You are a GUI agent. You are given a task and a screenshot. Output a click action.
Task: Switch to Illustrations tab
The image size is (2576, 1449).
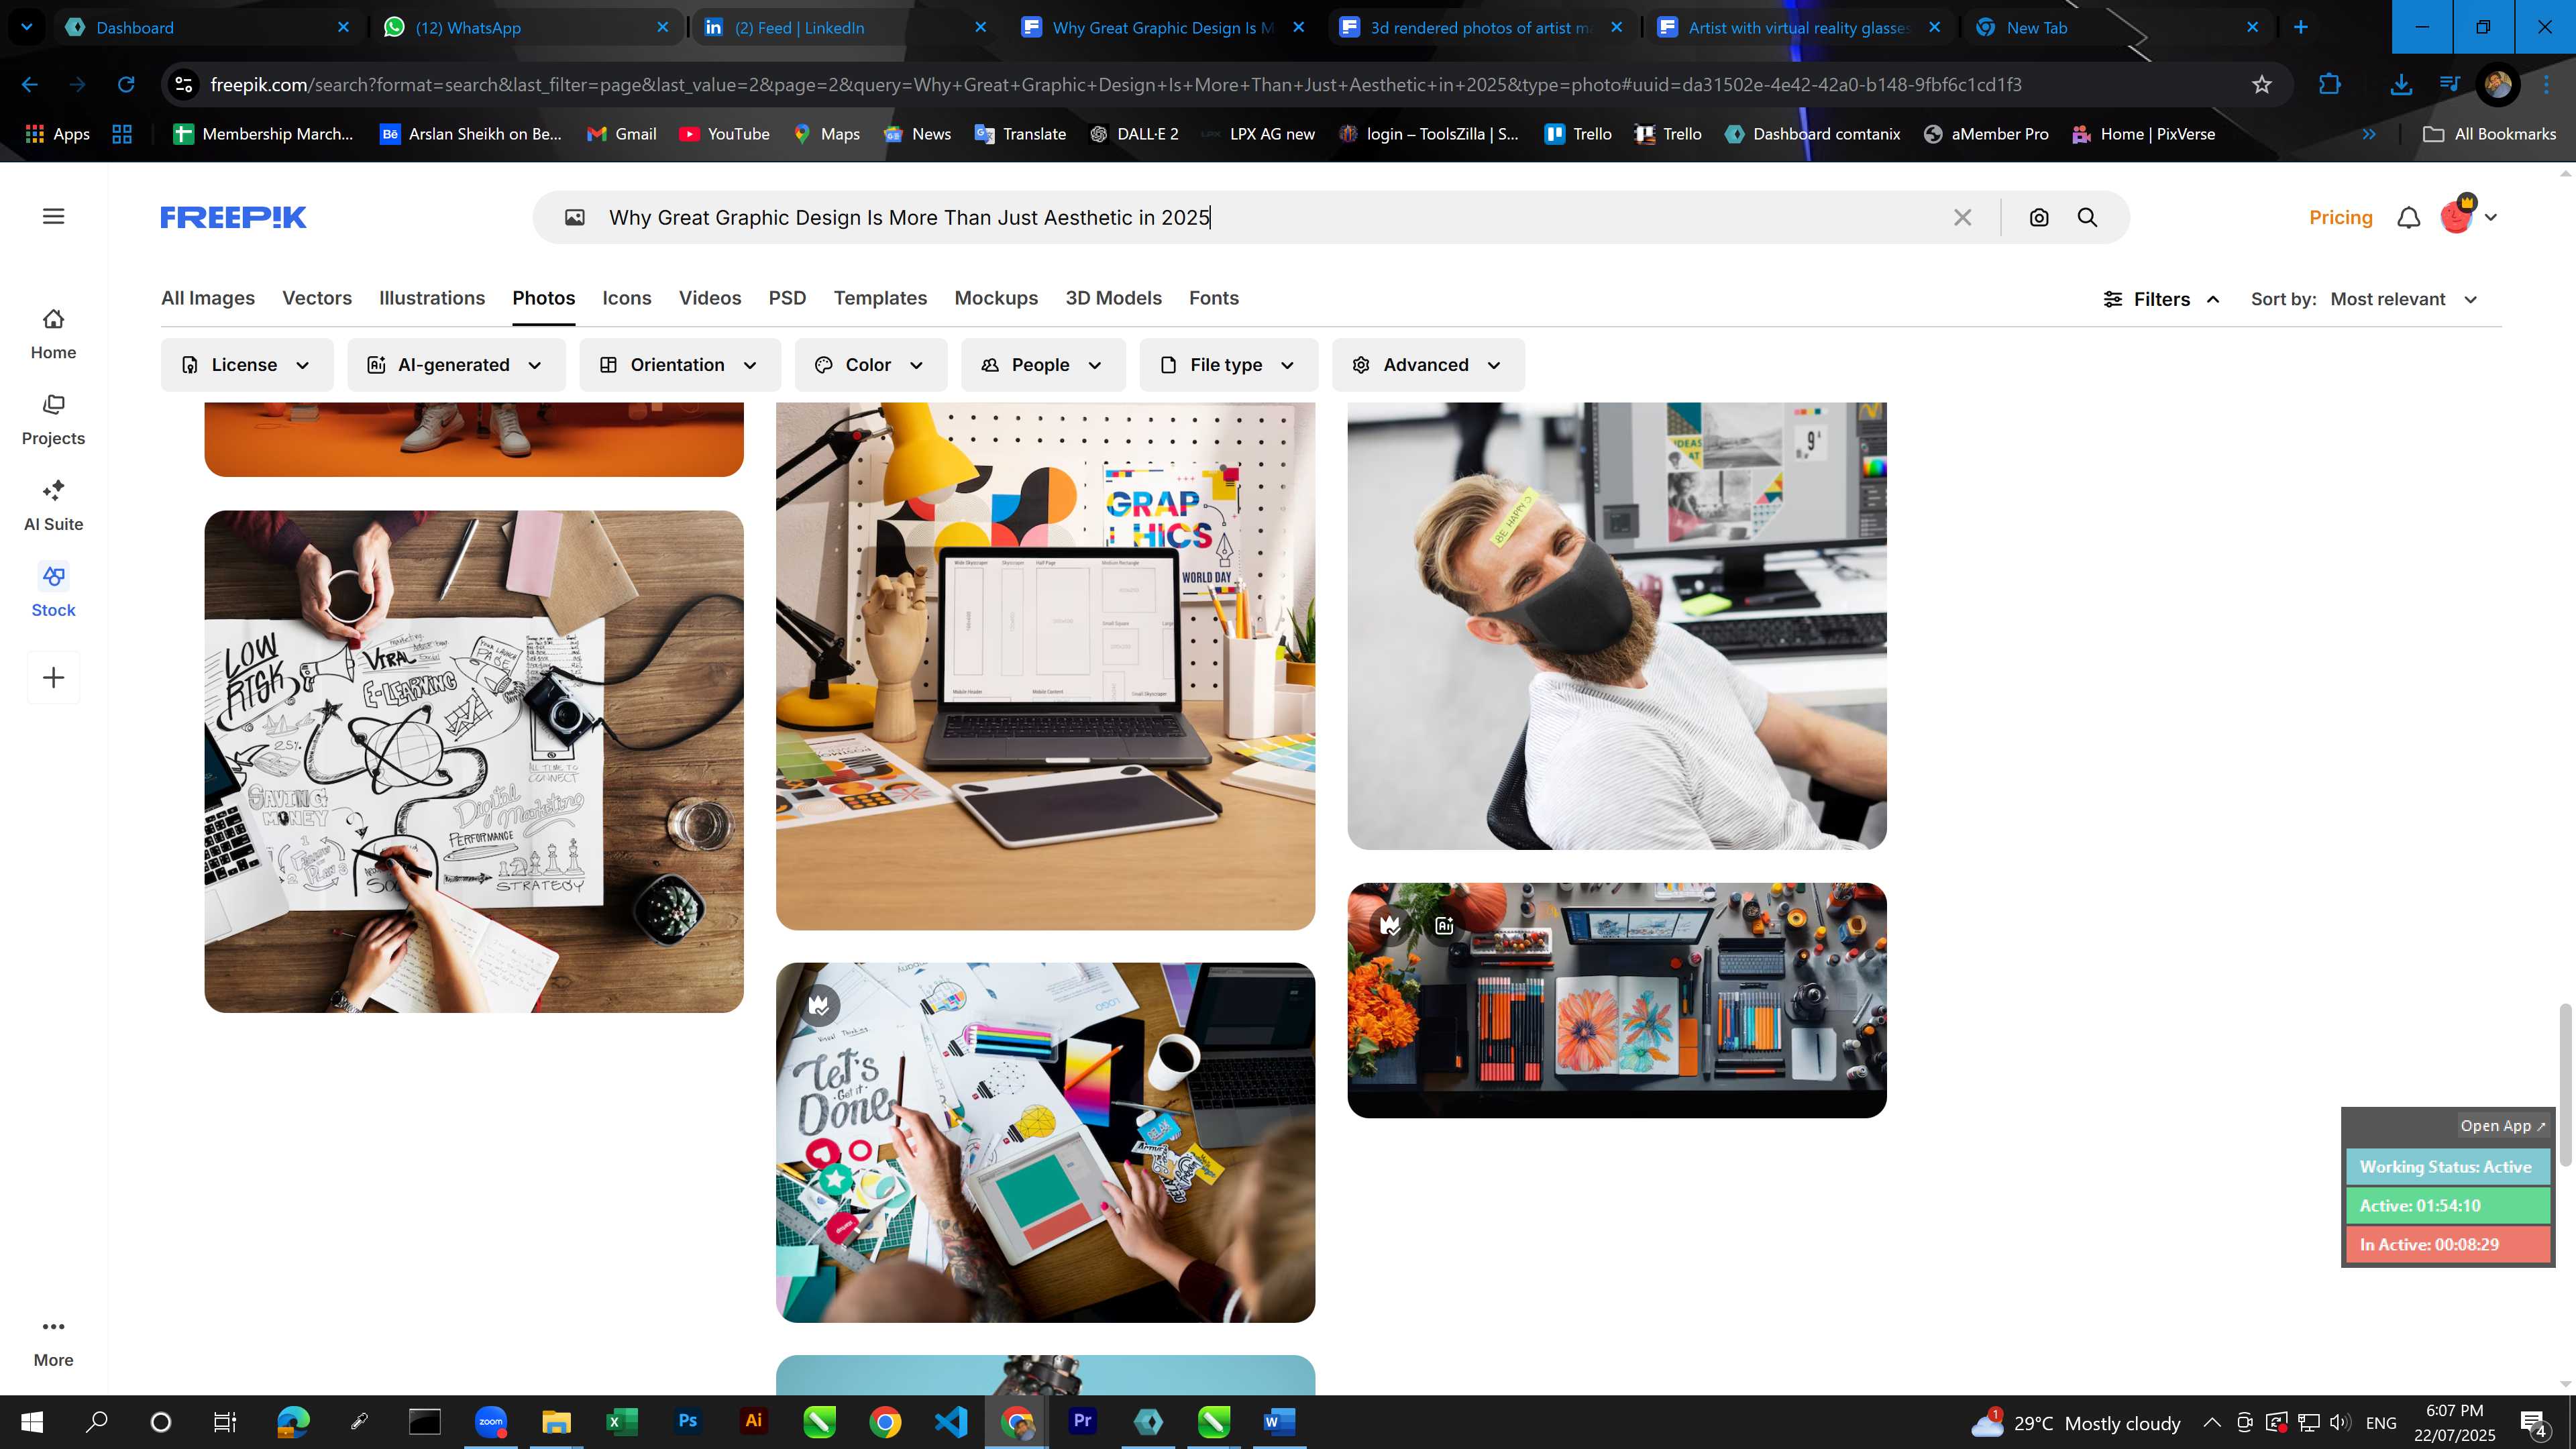tap(432, 298)
